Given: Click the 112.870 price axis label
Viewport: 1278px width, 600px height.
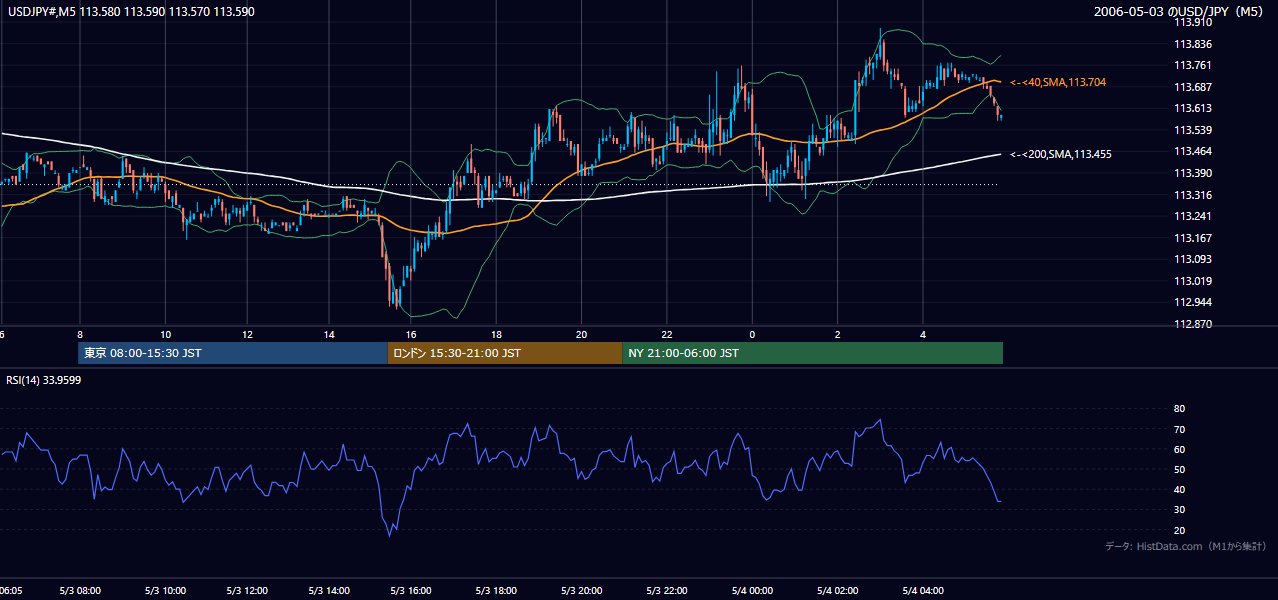Looking at the screenshot, I should 1193,324.
